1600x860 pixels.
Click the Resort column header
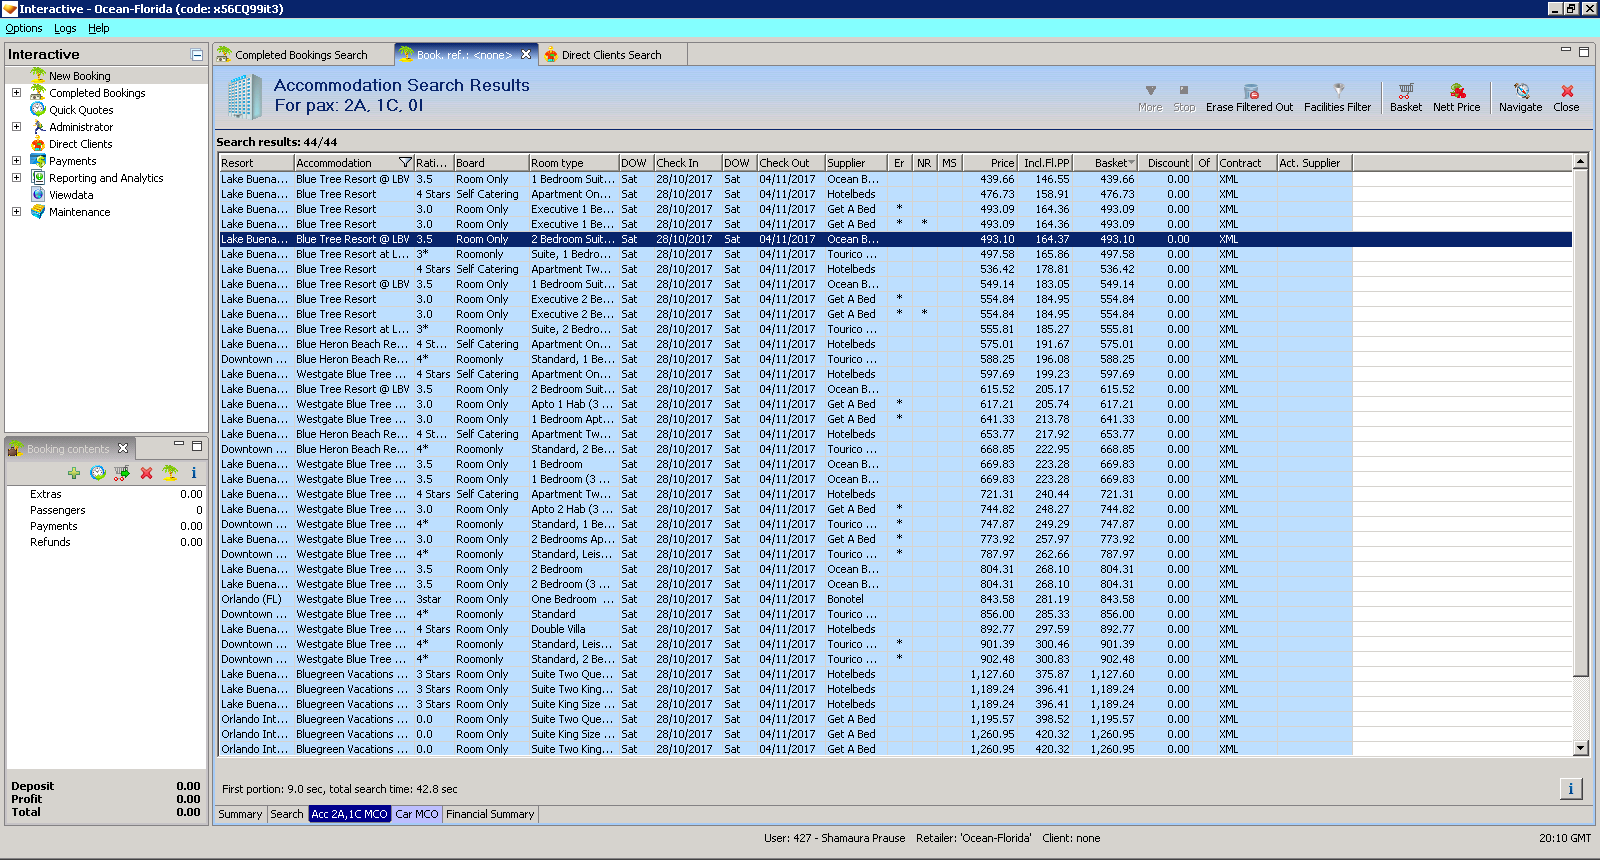coord(256,163)
